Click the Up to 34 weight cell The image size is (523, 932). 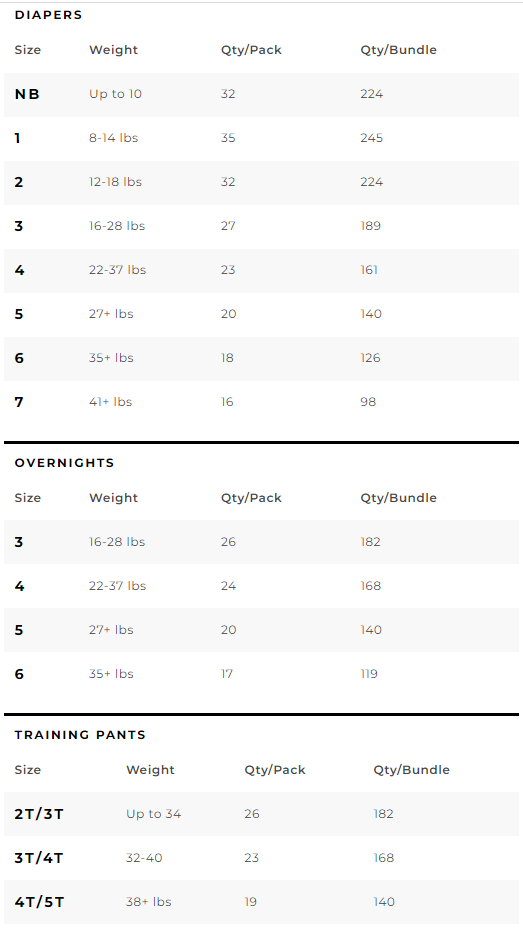(x=153, y=814)
